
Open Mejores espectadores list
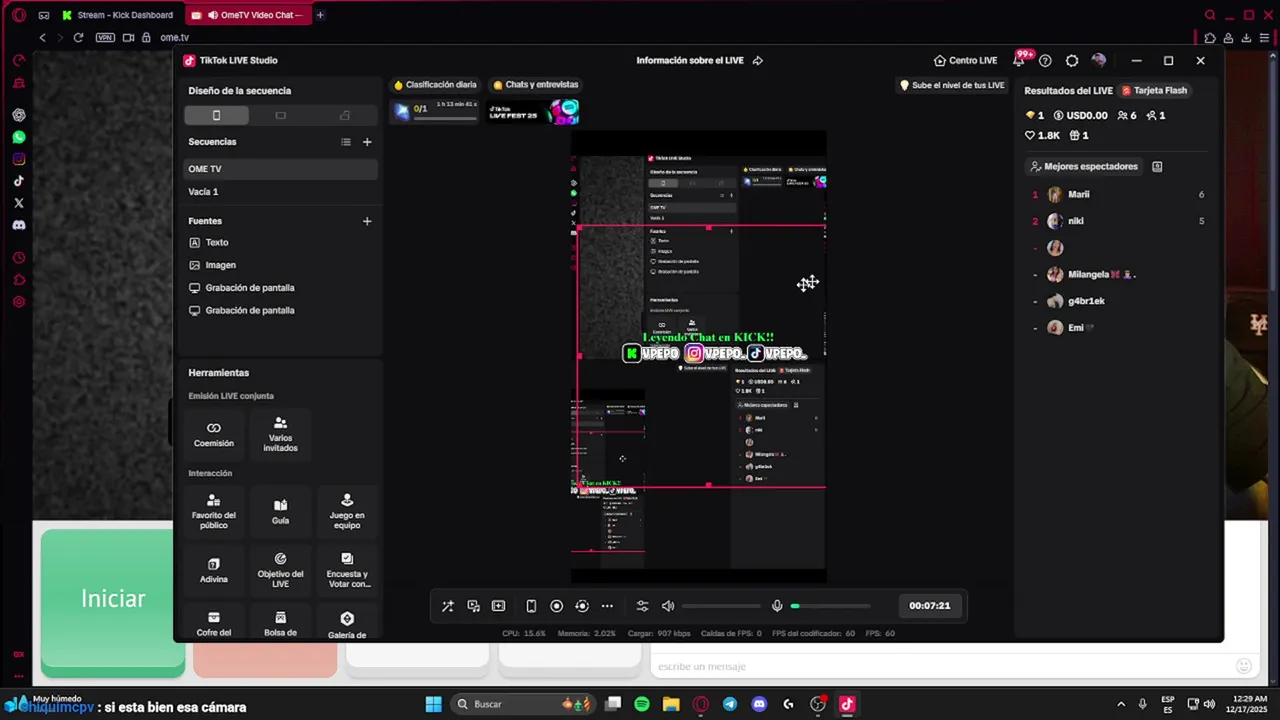(x=1085, y=167)
